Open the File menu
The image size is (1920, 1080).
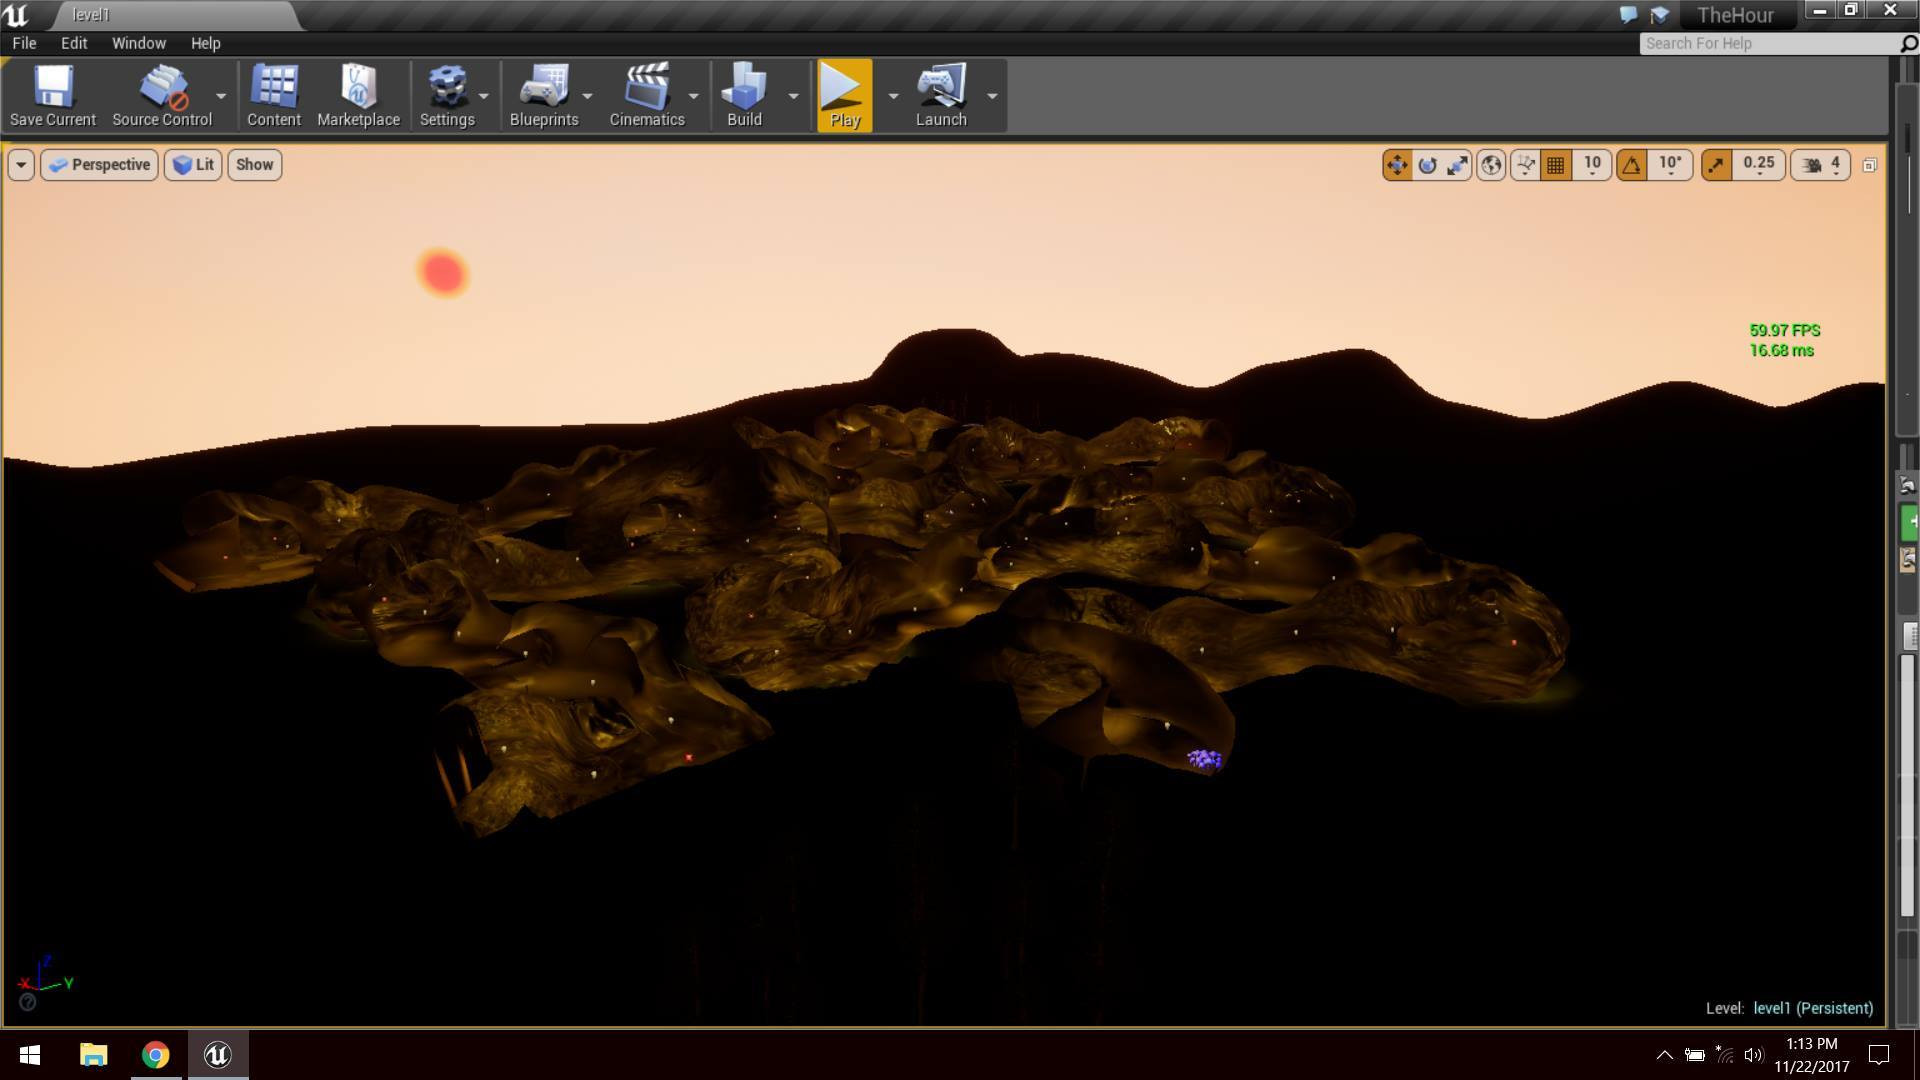tap(24, 43)
